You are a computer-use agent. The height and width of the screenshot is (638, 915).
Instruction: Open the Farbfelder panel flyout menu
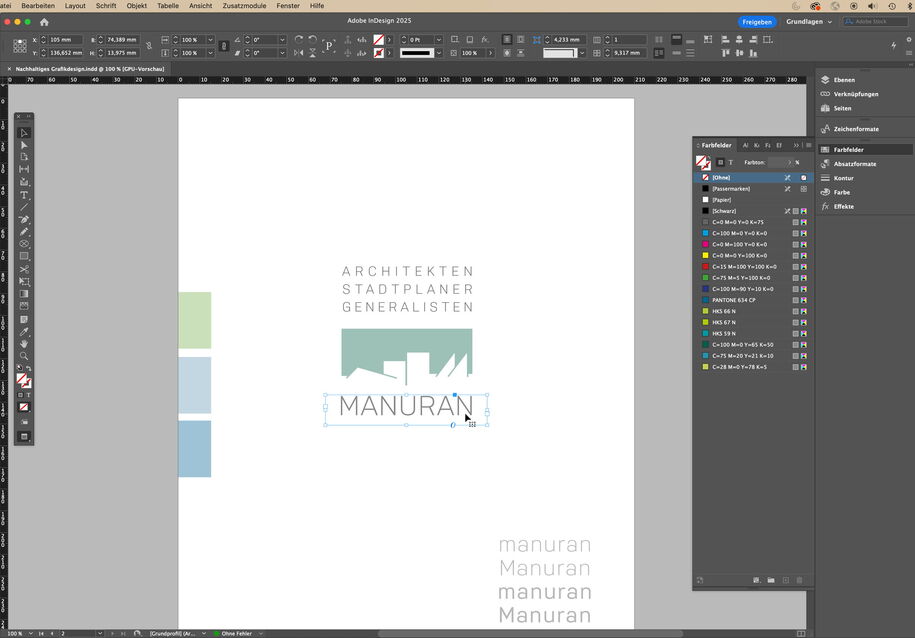[x=808, y=145]
